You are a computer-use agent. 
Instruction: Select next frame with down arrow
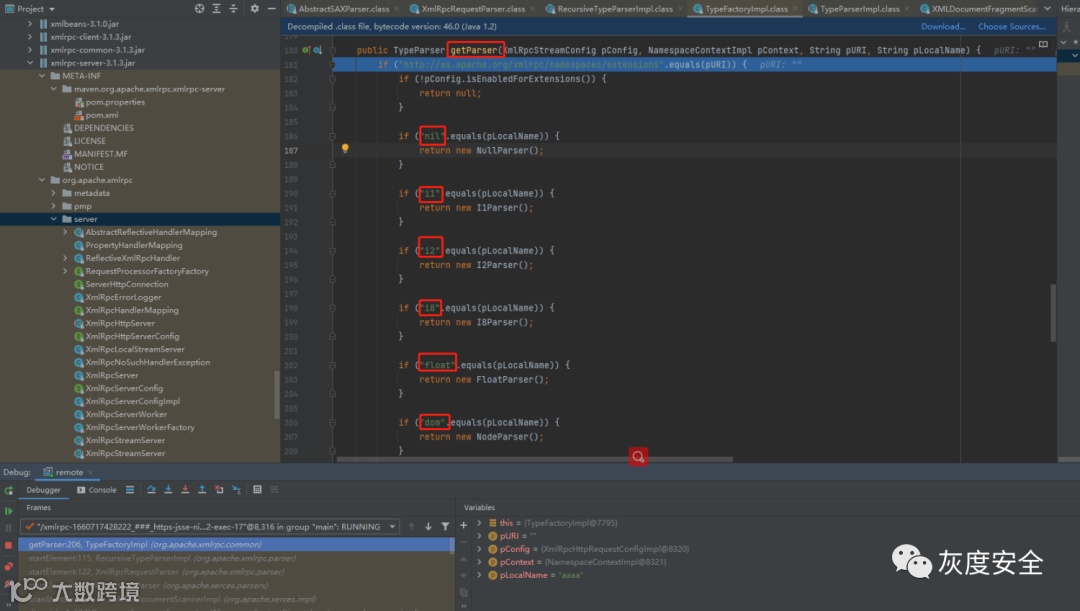click(x=428, y=526)
